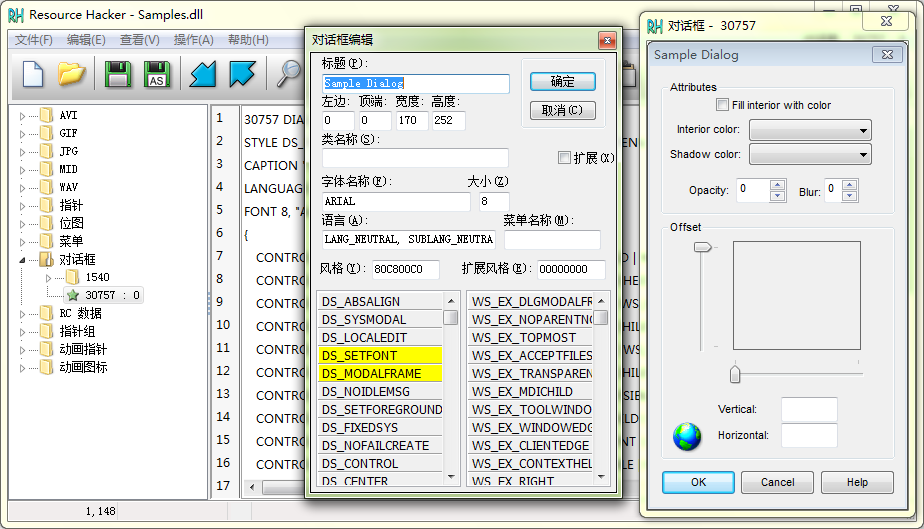Expand the 菜单 tree folder

(23, 241)
